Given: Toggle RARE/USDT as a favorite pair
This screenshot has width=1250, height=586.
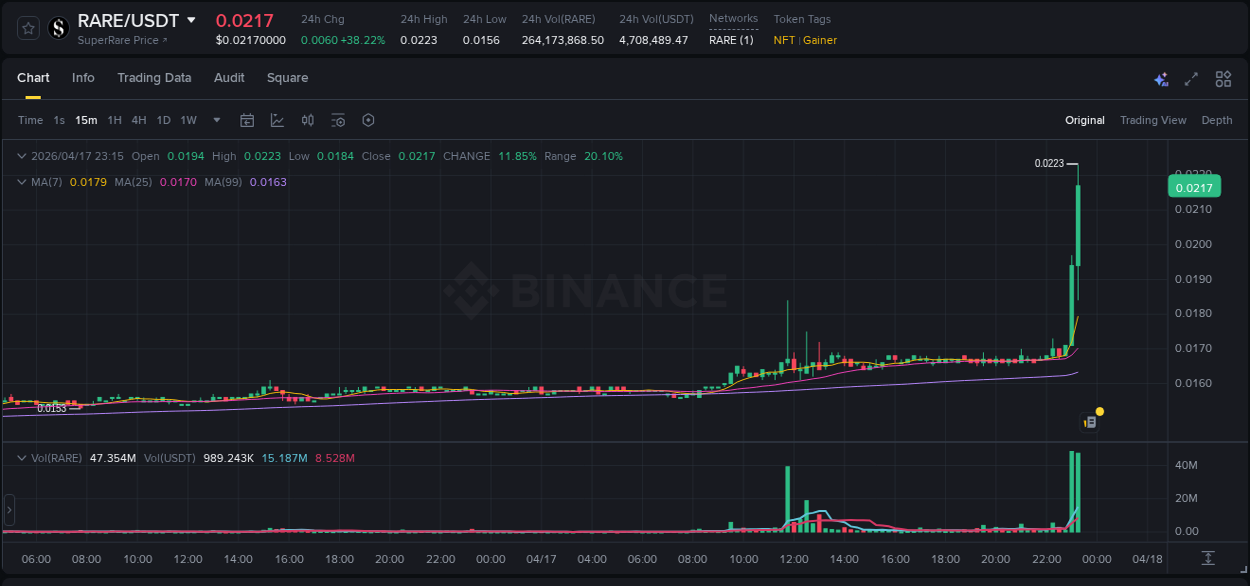Looking at the screenshot, I should point(27,28).
